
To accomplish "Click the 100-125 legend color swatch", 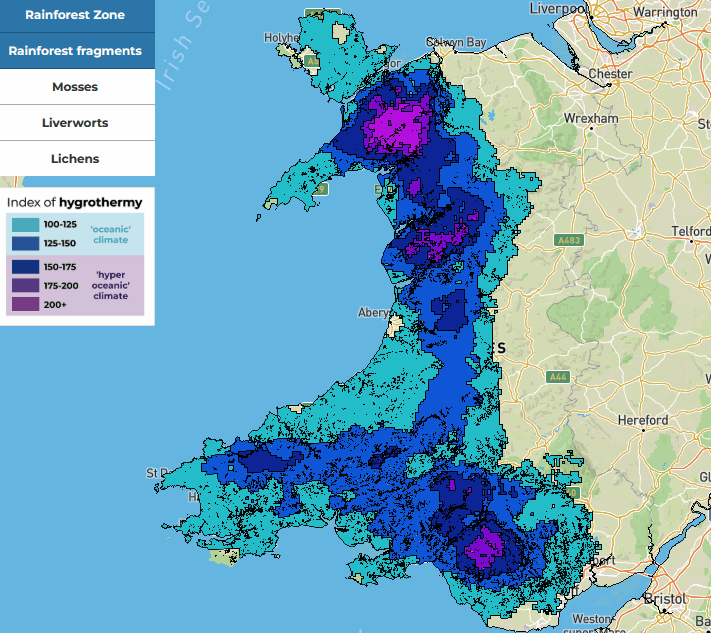I will coord(25,224).
